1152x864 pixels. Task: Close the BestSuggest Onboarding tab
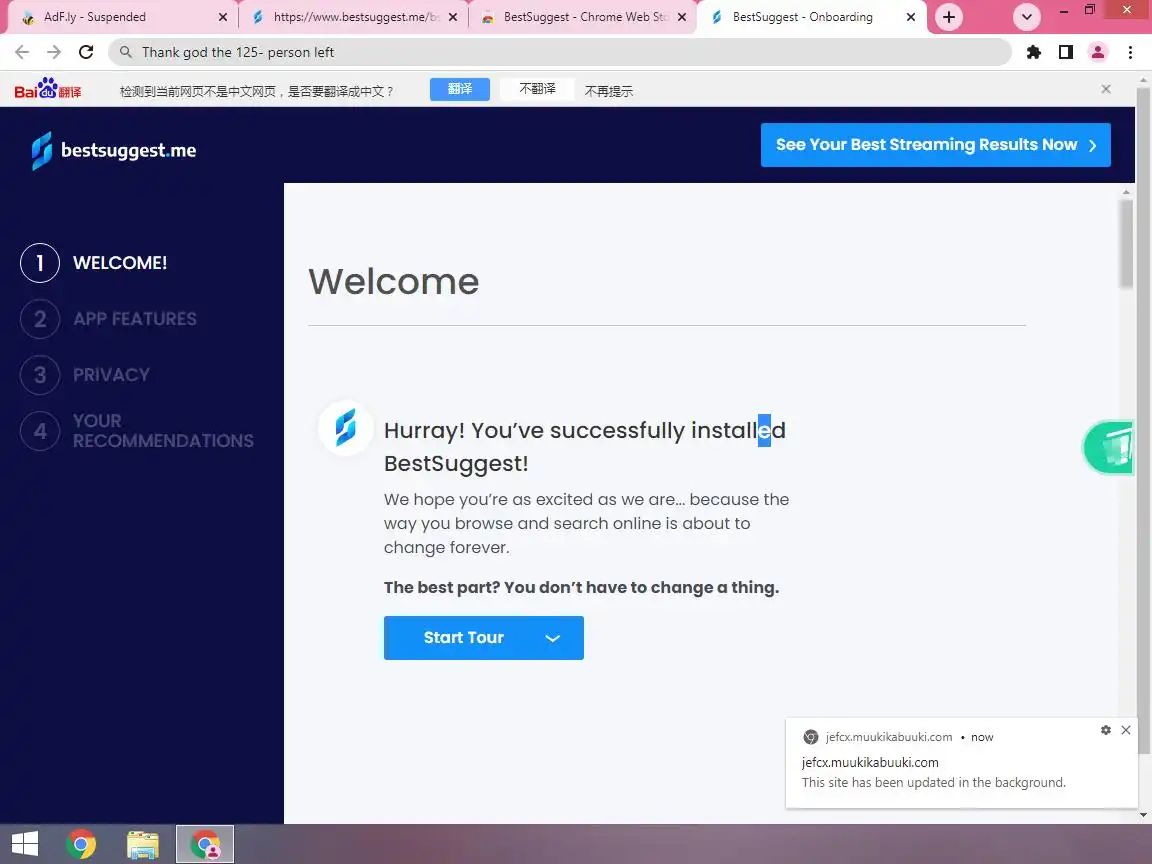pyautogui.click(x=911, y=17)
